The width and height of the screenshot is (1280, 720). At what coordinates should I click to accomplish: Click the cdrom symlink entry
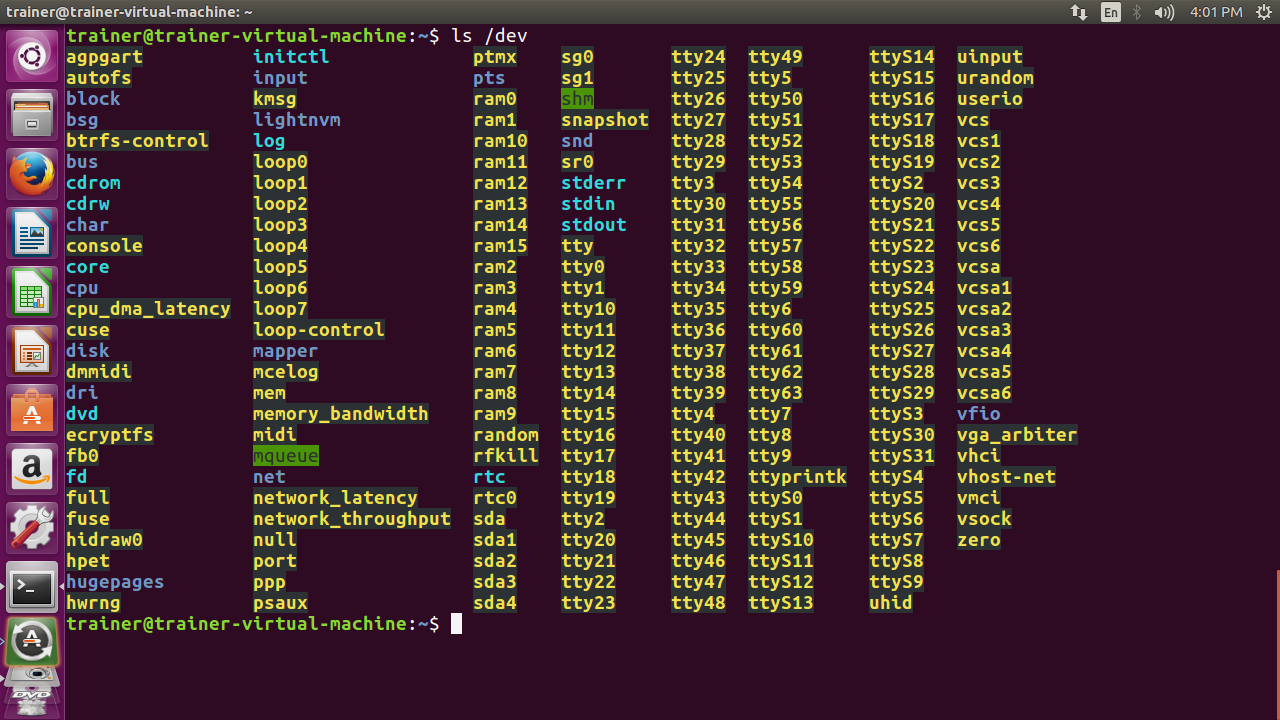[x=93, y=183]
